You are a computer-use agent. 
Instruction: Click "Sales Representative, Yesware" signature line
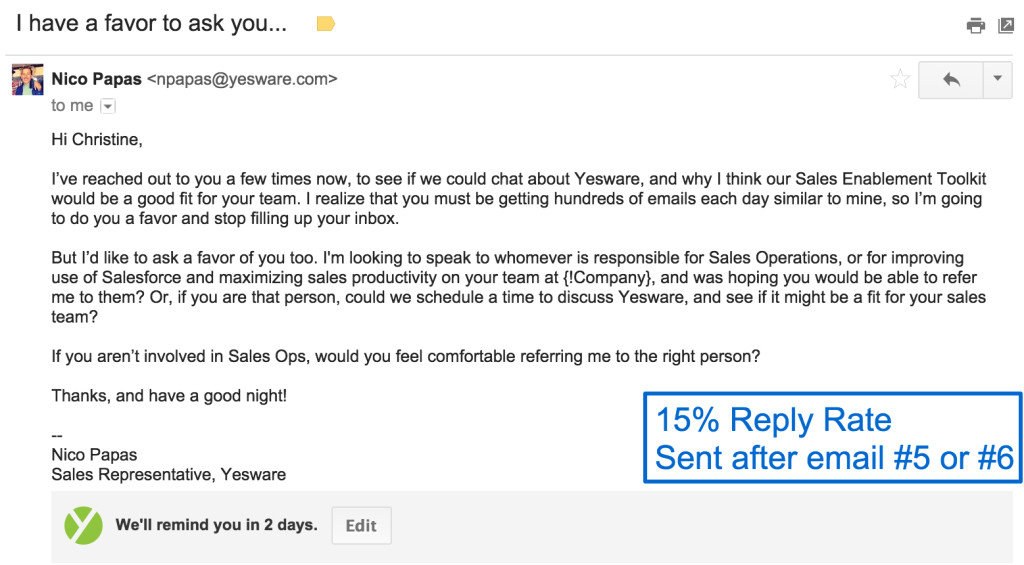pyautogui.click(x=168, y=475)
